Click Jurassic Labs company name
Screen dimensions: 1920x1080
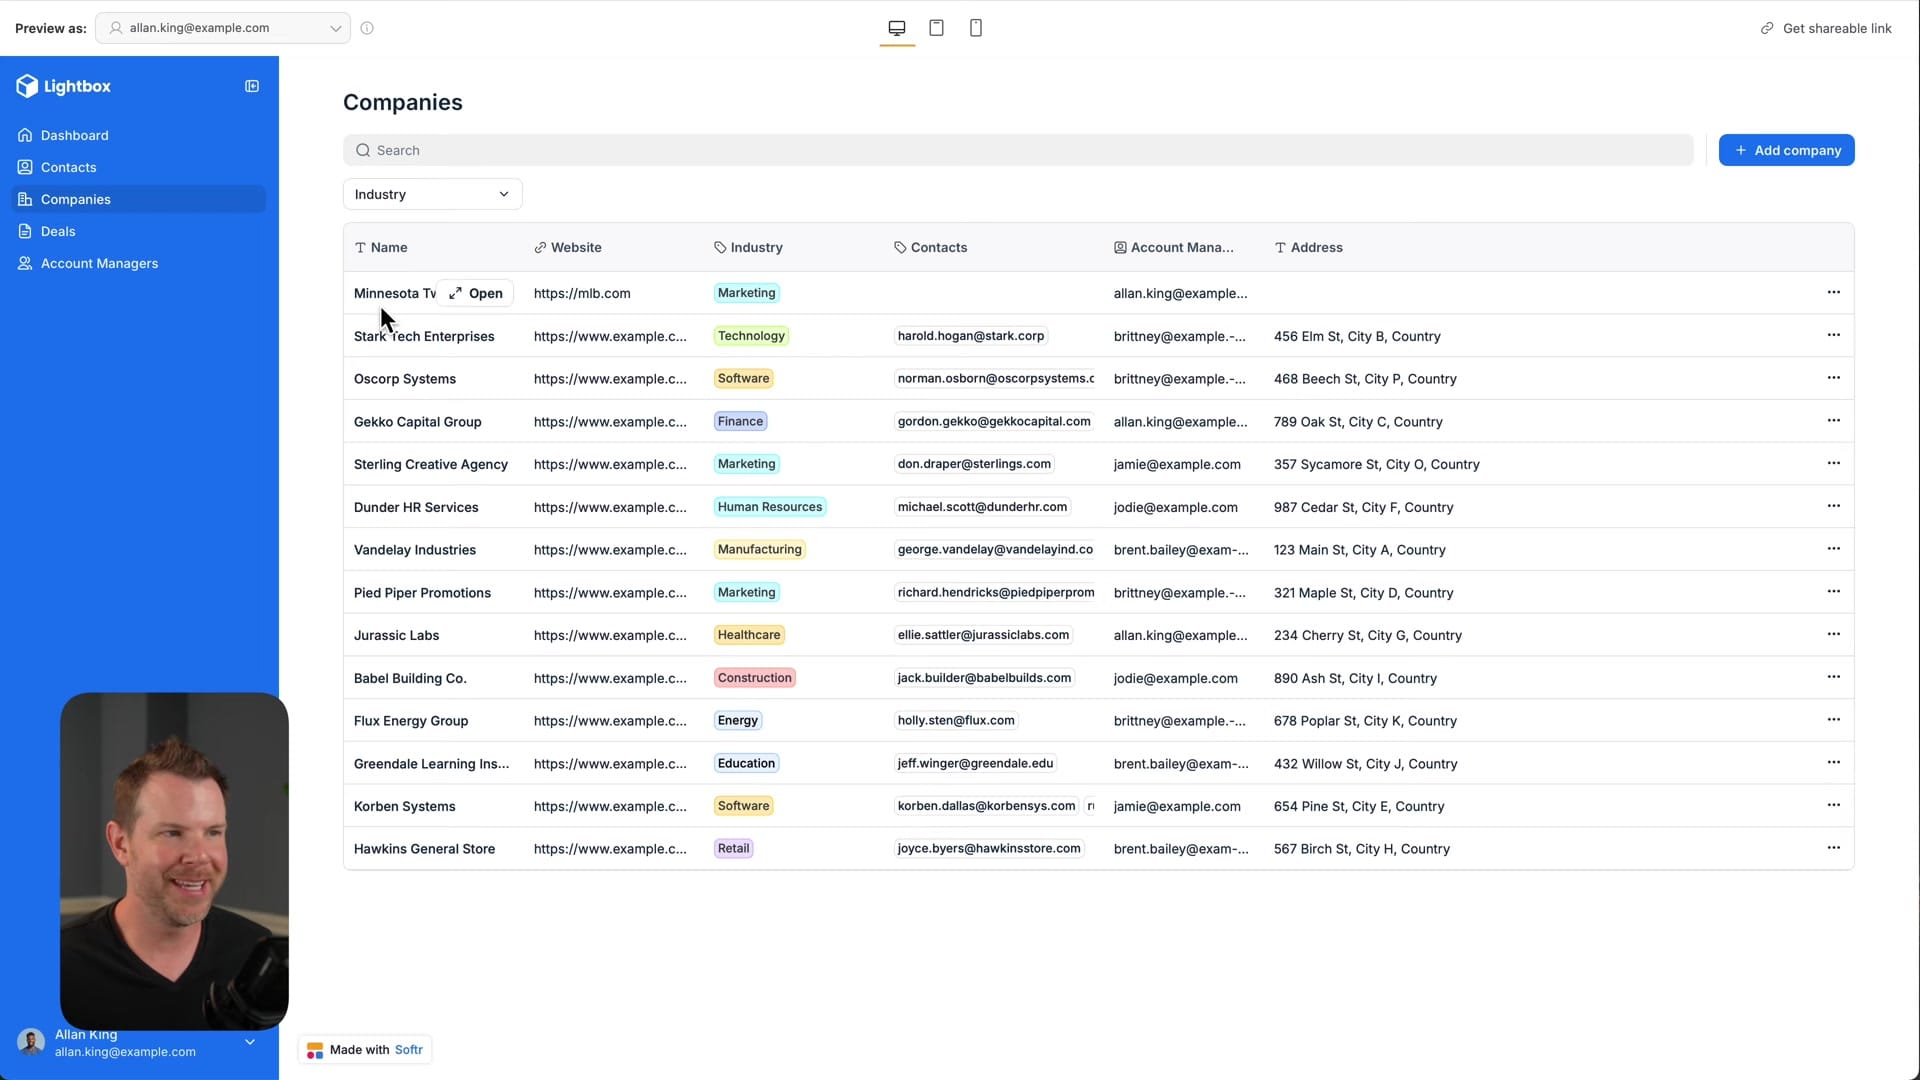click(396, 635)
